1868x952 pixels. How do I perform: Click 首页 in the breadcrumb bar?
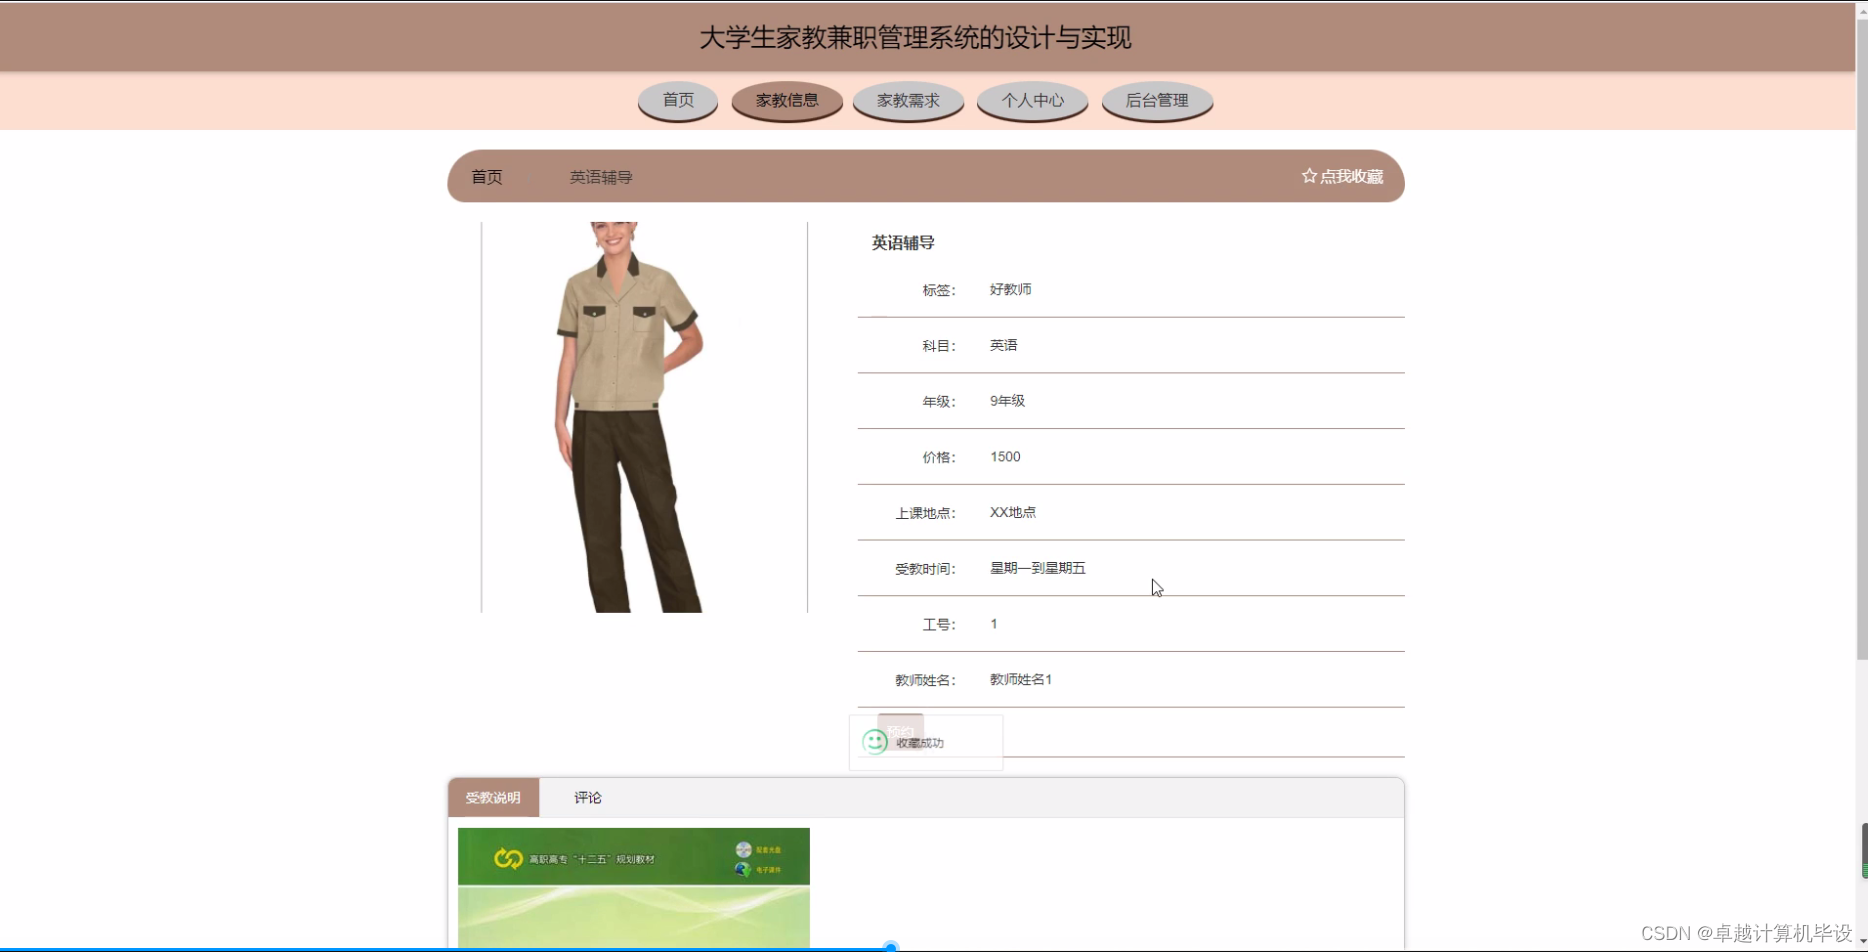pos(487,177)
